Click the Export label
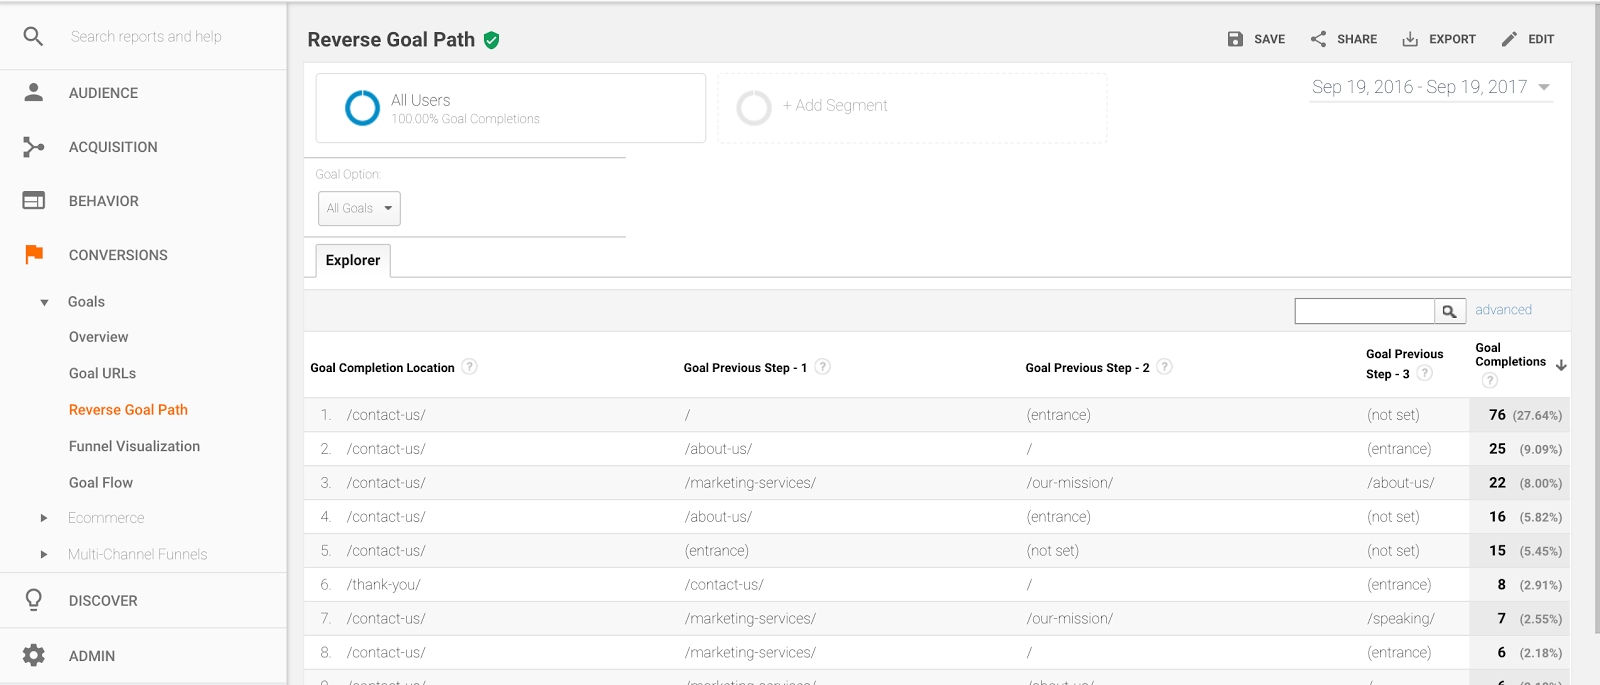 1452,39
